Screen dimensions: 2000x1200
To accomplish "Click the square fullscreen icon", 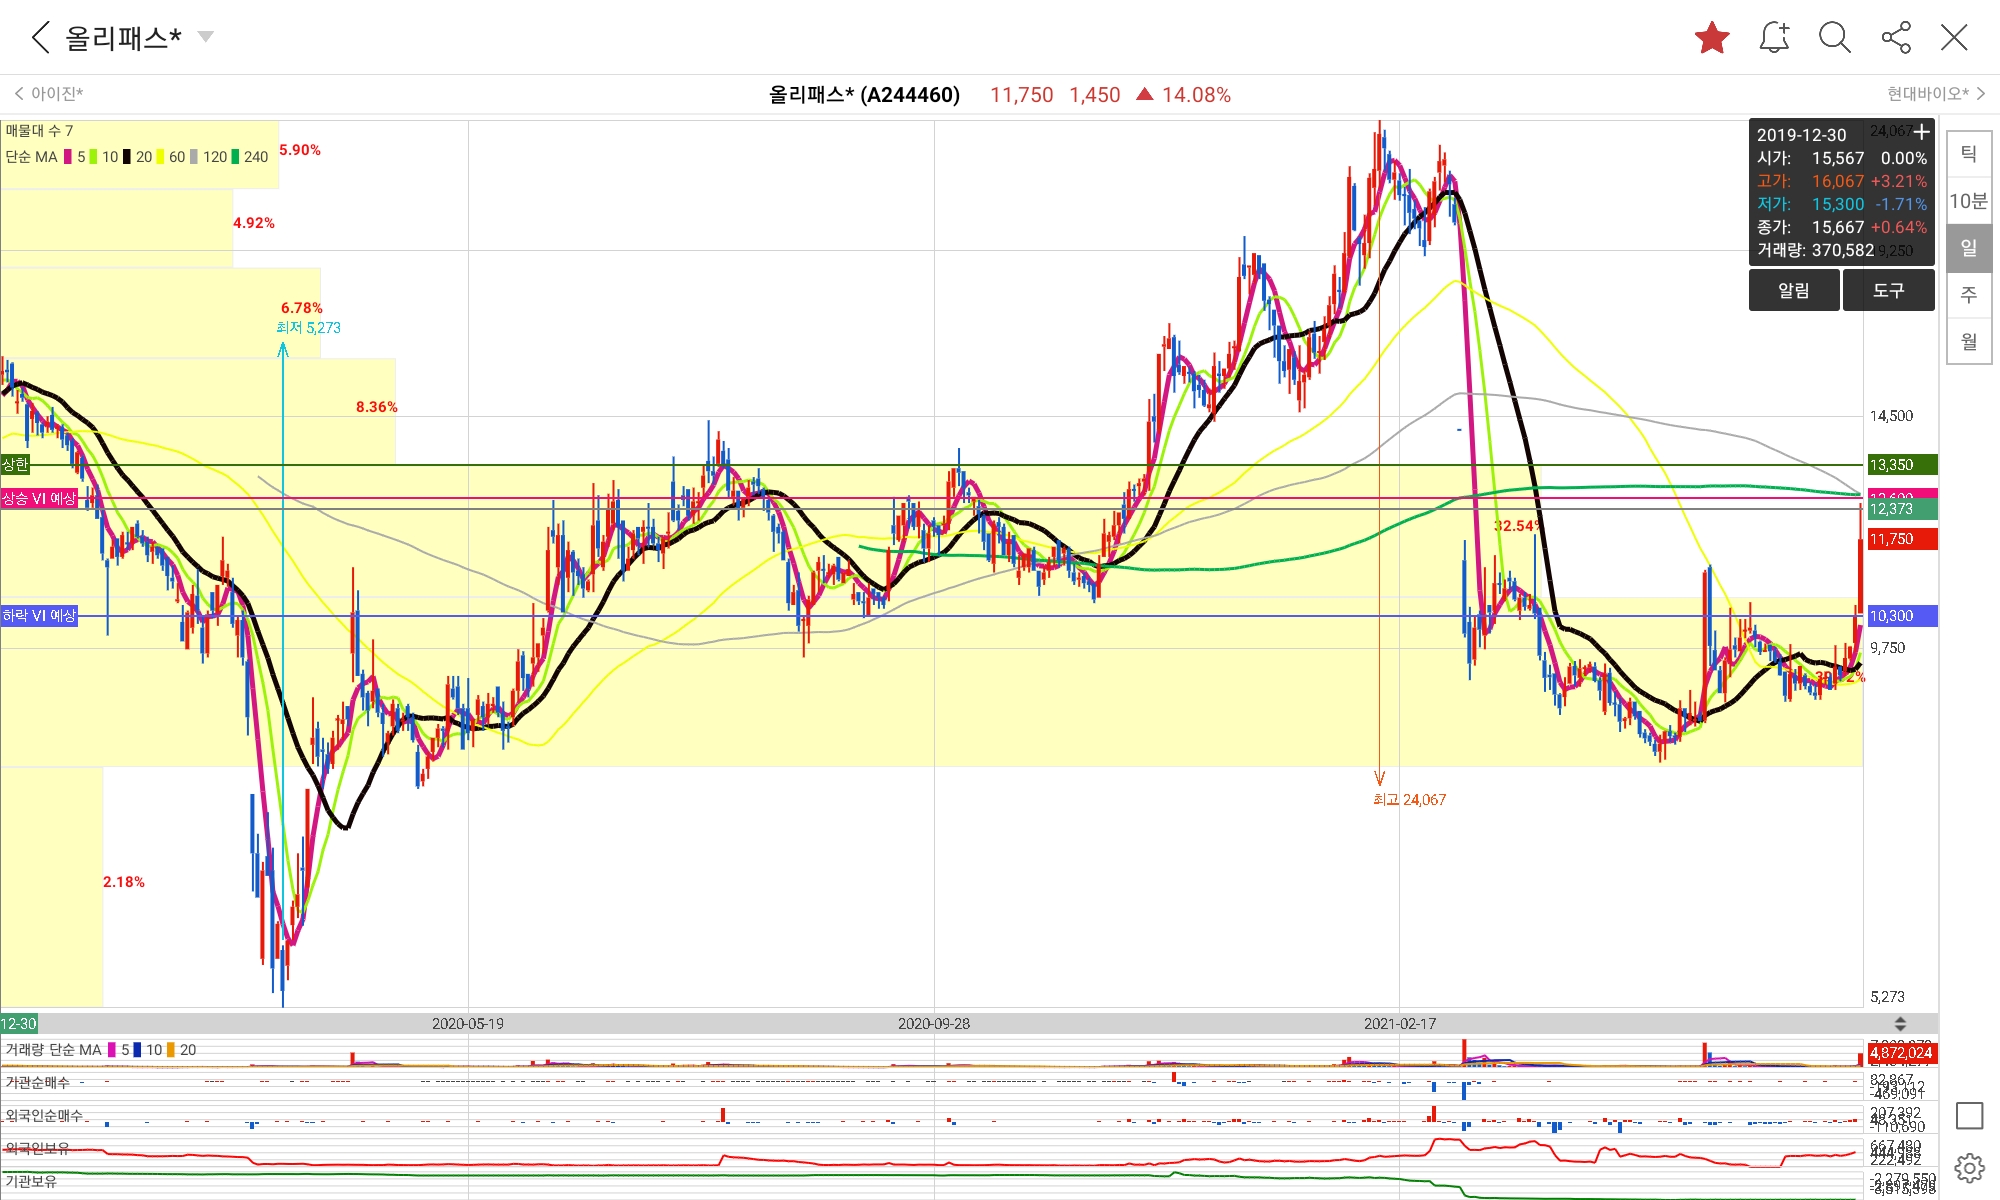I will pyautogui.click(x=1968, y=1115).
